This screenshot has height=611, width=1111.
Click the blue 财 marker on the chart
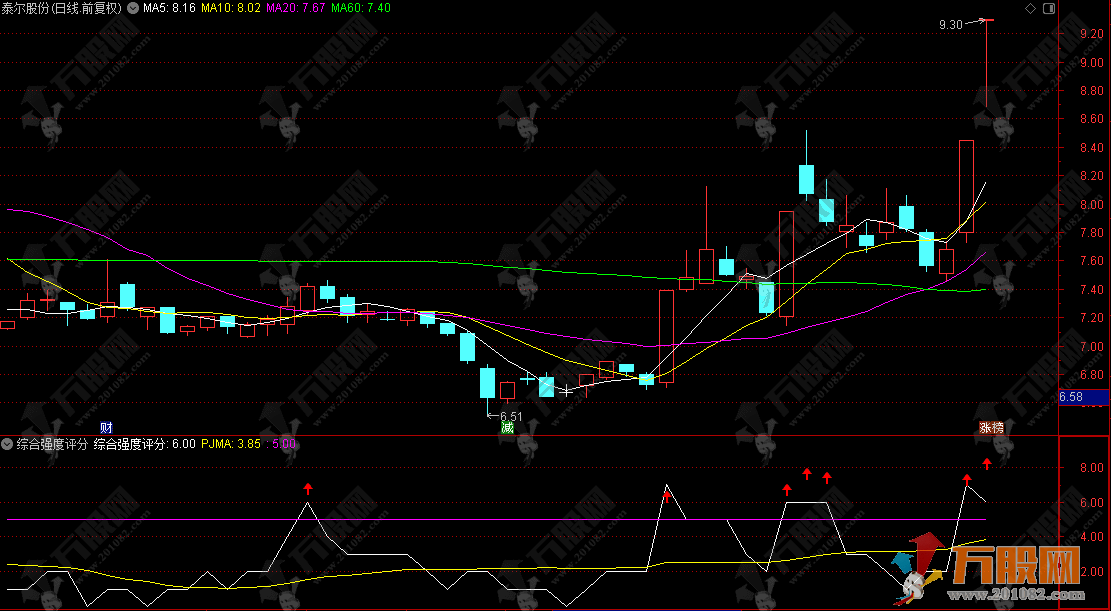pyautogui.click(x=106, y=427)
